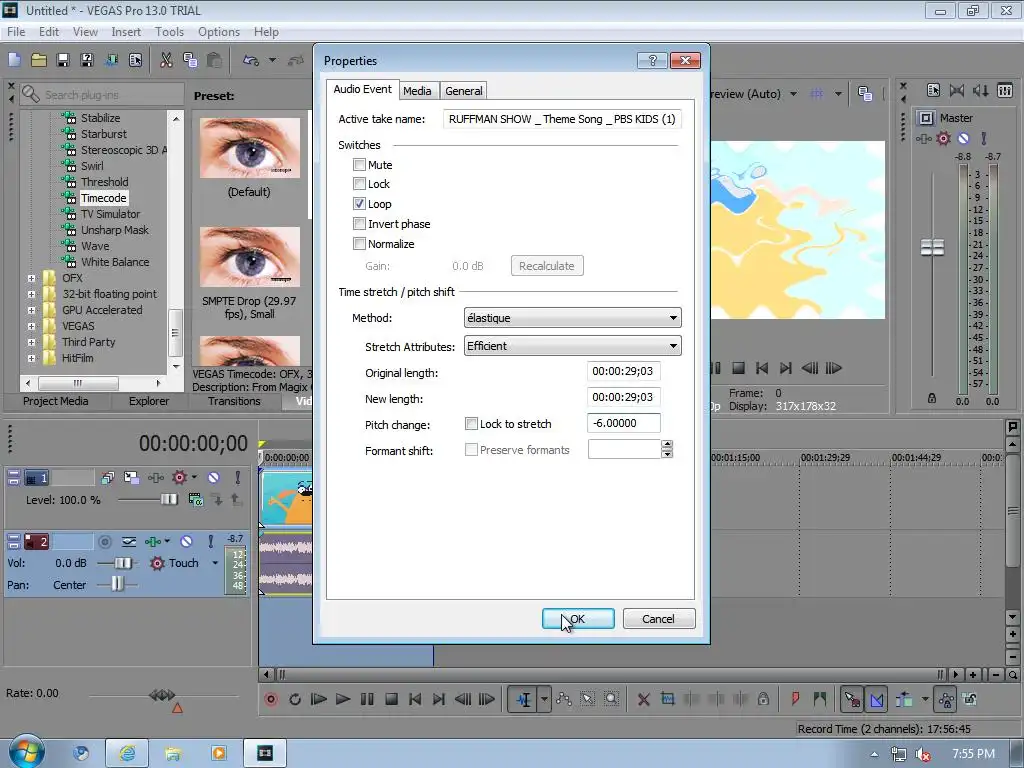1024x768 pixels.
Task: Toggle the Auto Ripple icon
Action: coord(904,699)
